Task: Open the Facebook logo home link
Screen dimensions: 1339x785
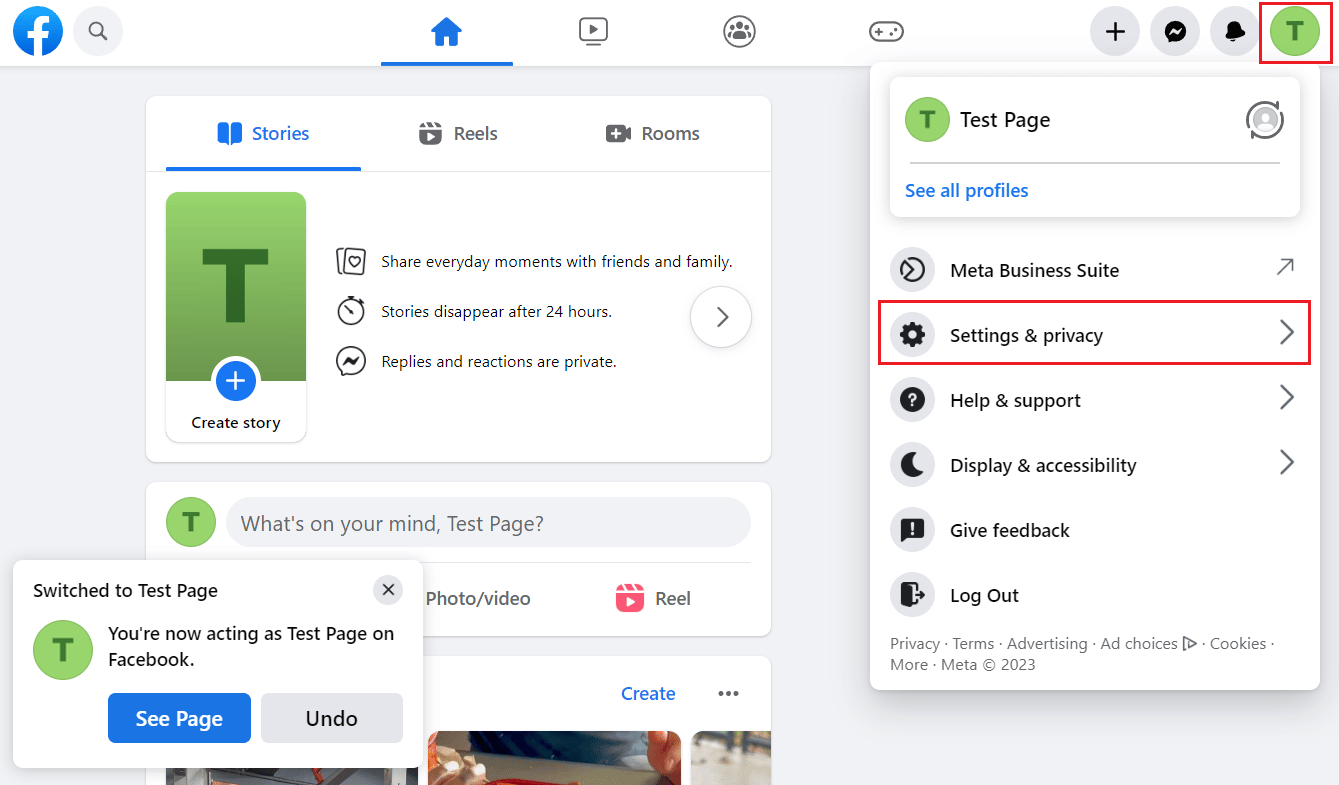Action: coord(38,31)
